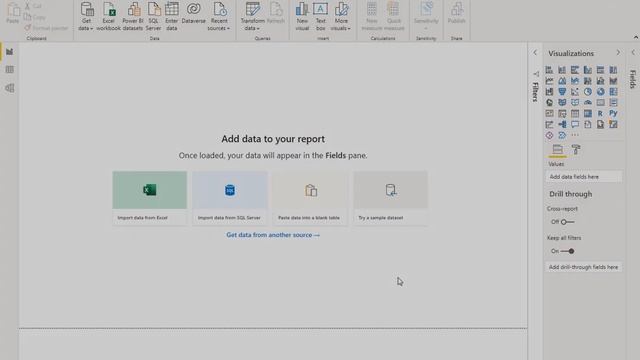
Task: Select Donut chart visualization
Action: (600, 92)
